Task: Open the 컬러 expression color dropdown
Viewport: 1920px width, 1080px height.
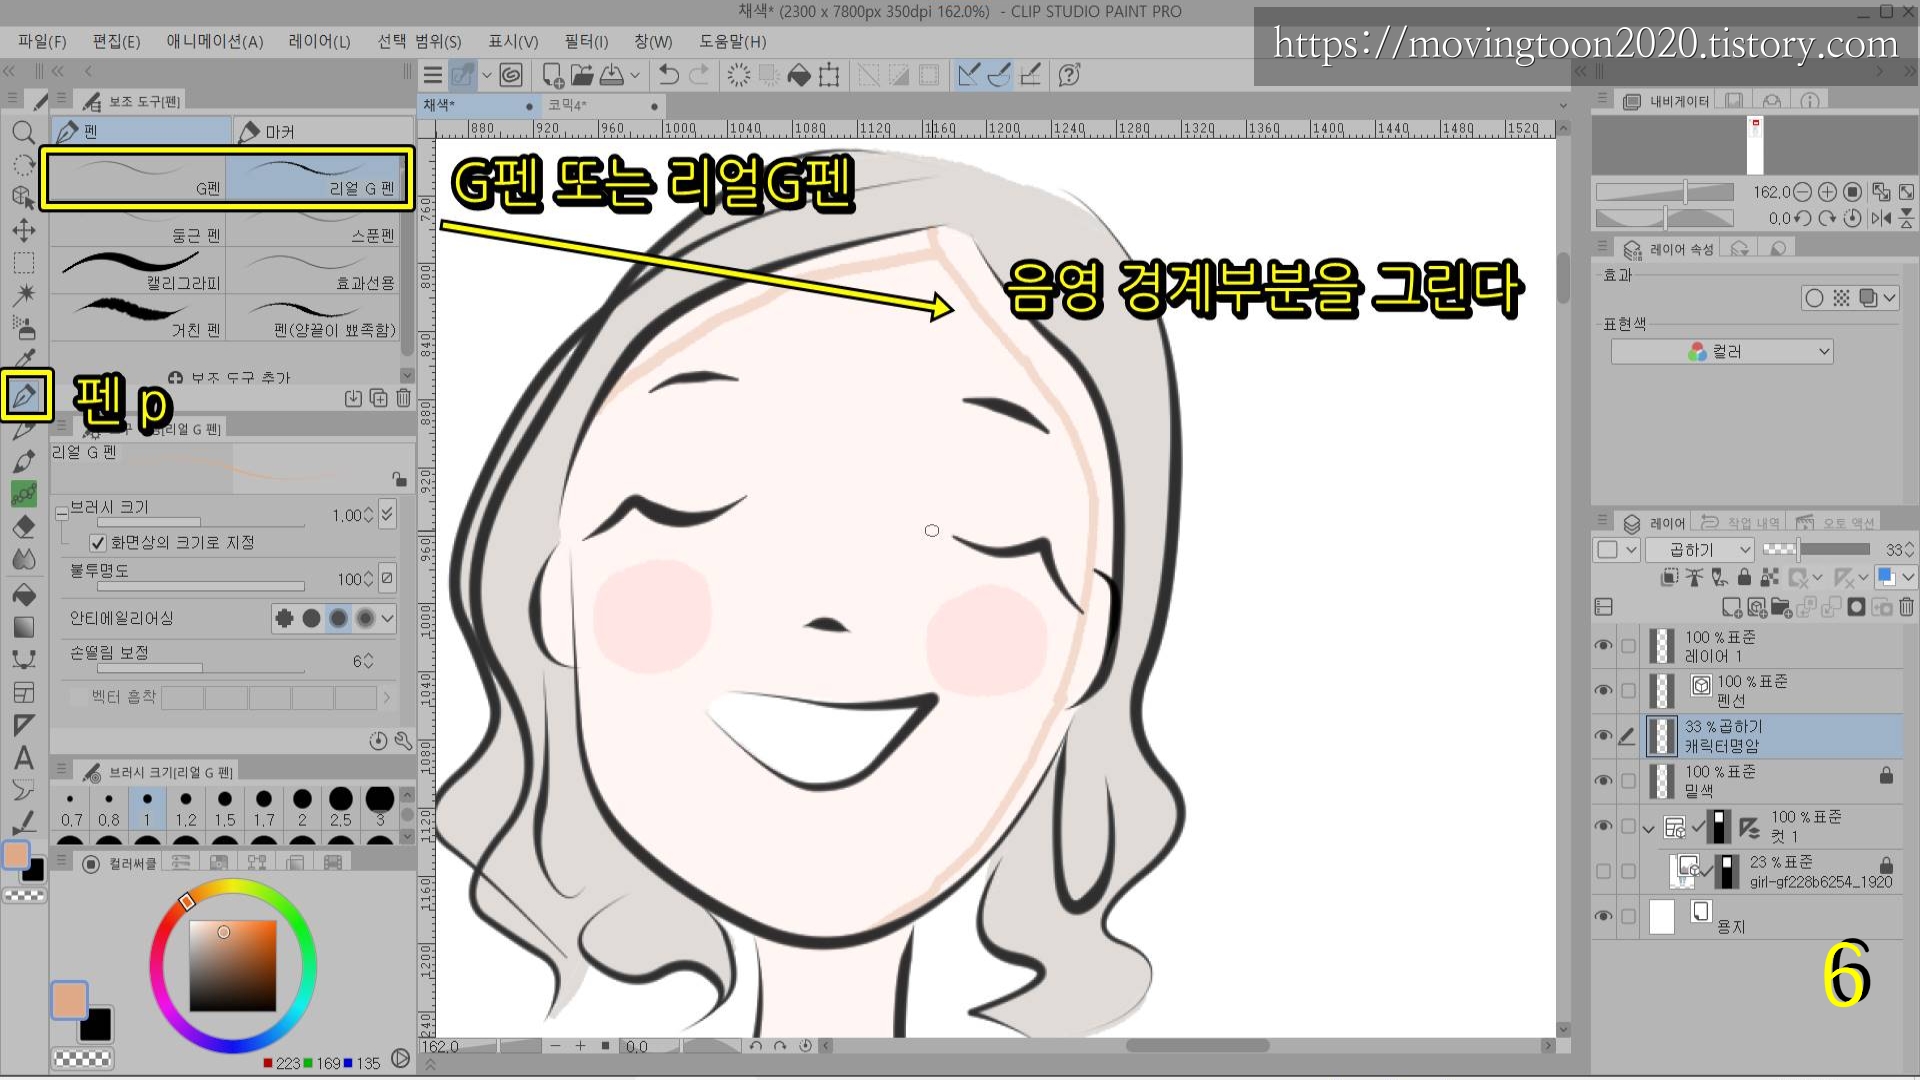Action: pyautogui.click(x=1721, y=352)
